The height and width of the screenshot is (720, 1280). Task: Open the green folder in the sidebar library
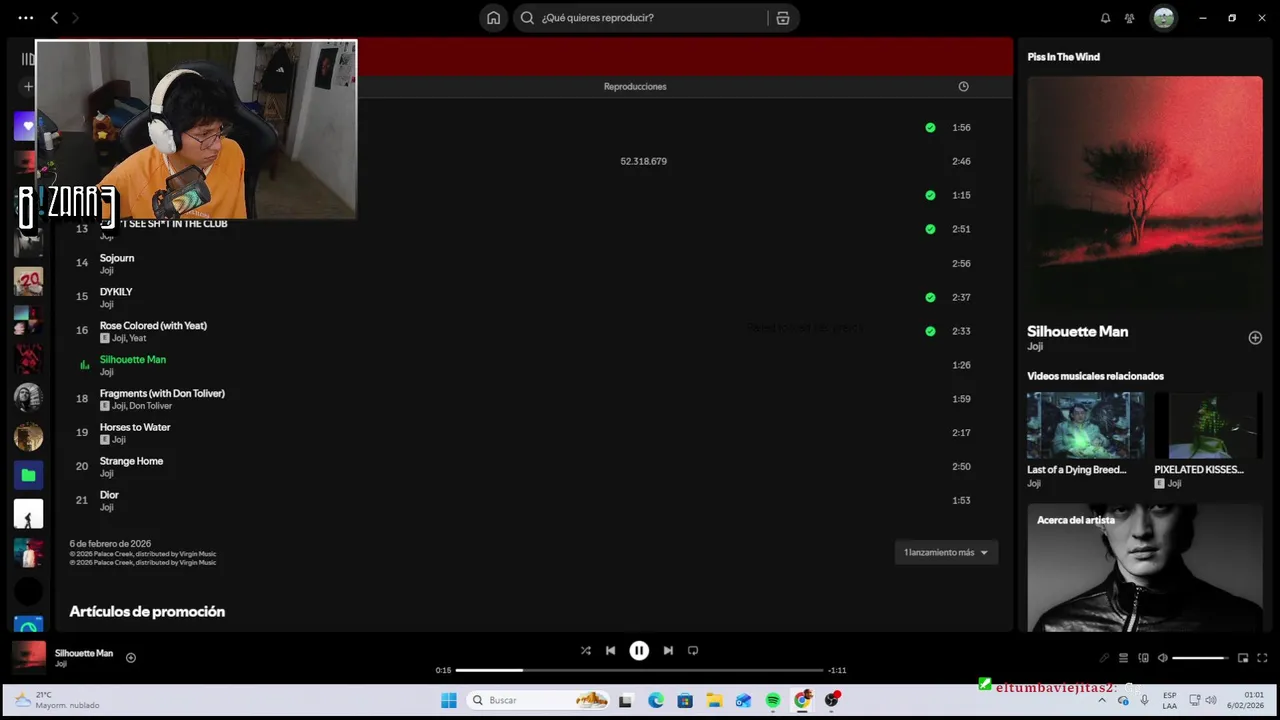[x=28, y=475]
